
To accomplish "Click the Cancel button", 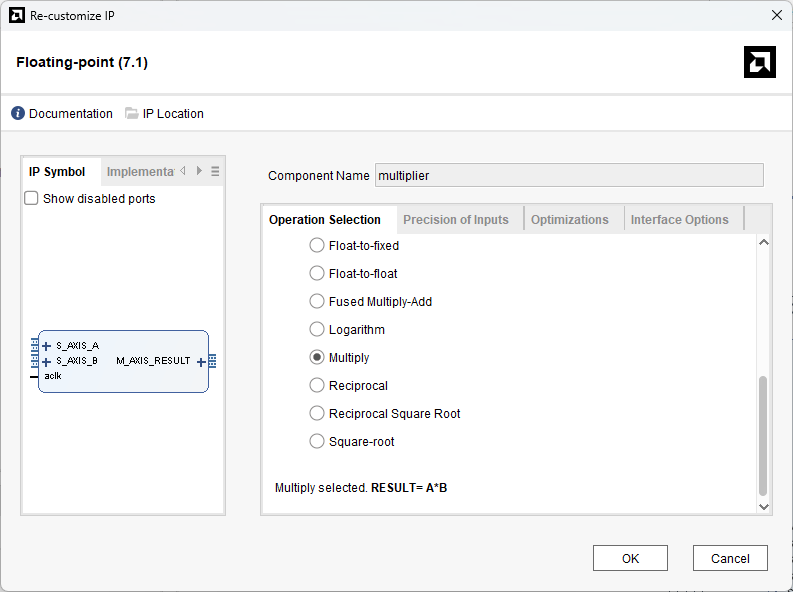I will click(730, 558).
